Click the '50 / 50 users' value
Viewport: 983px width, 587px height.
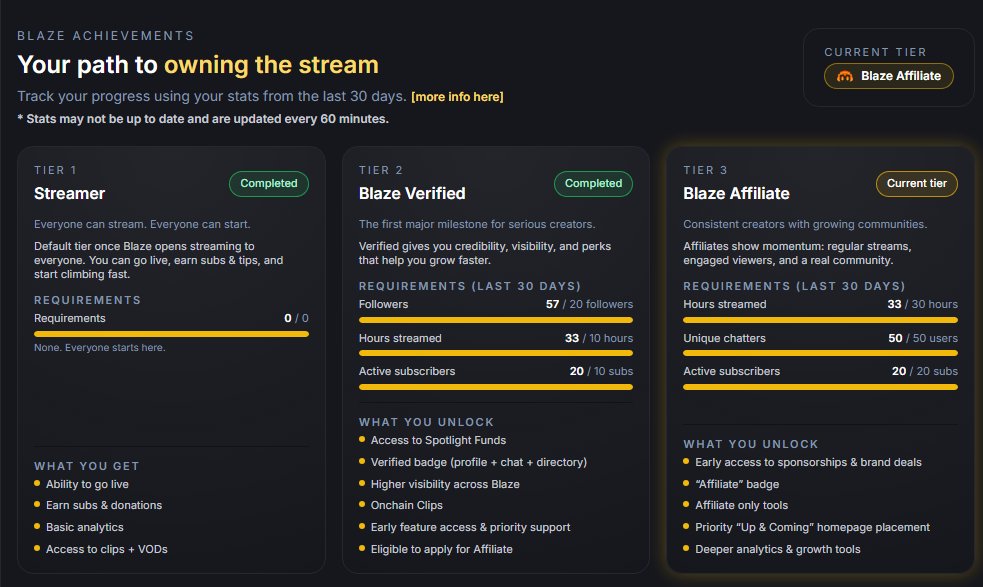coord(923,338)
